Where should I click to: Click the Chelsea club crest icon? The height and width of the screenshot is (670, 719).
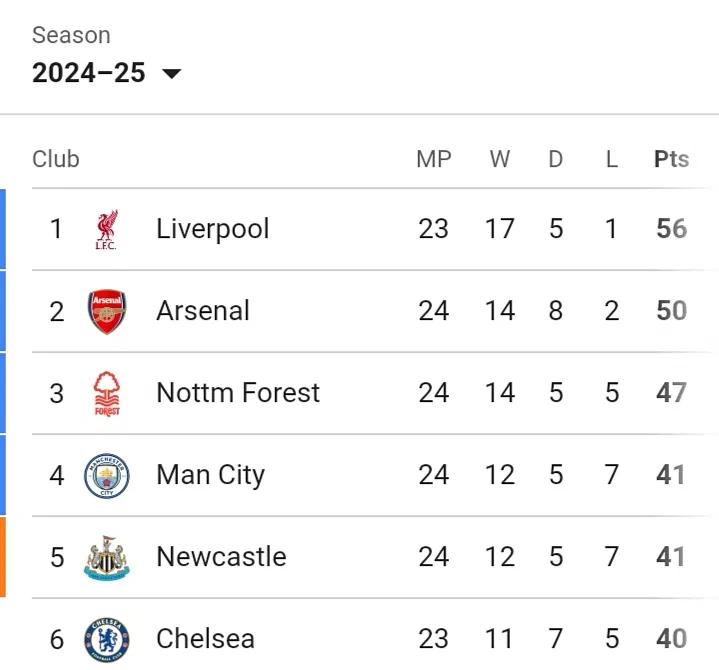point(106,638)
